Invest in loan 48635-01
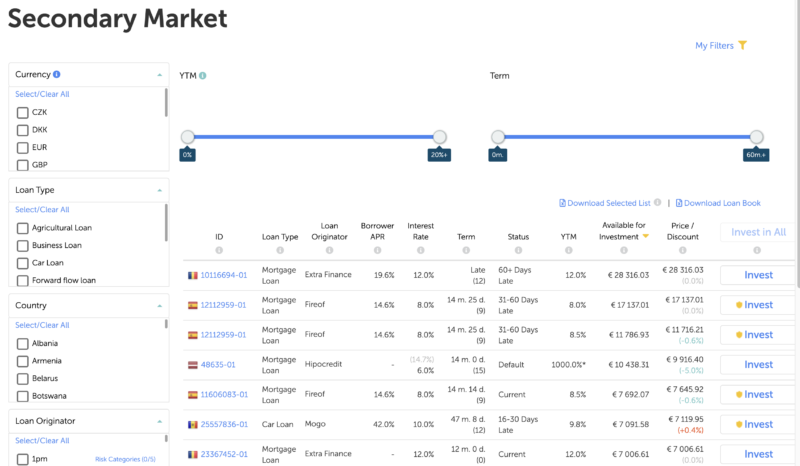The image size is (800, 466). (x=758, y=364)
